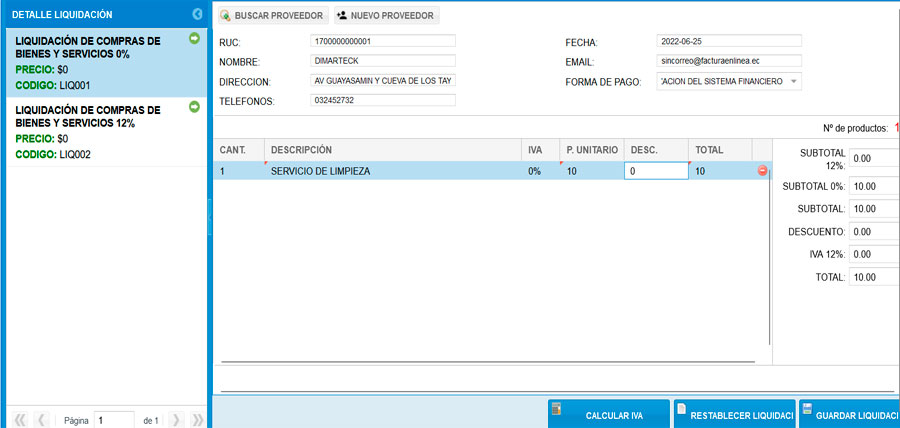
Task: Go to next page of list
Action: tap(176, 420)
